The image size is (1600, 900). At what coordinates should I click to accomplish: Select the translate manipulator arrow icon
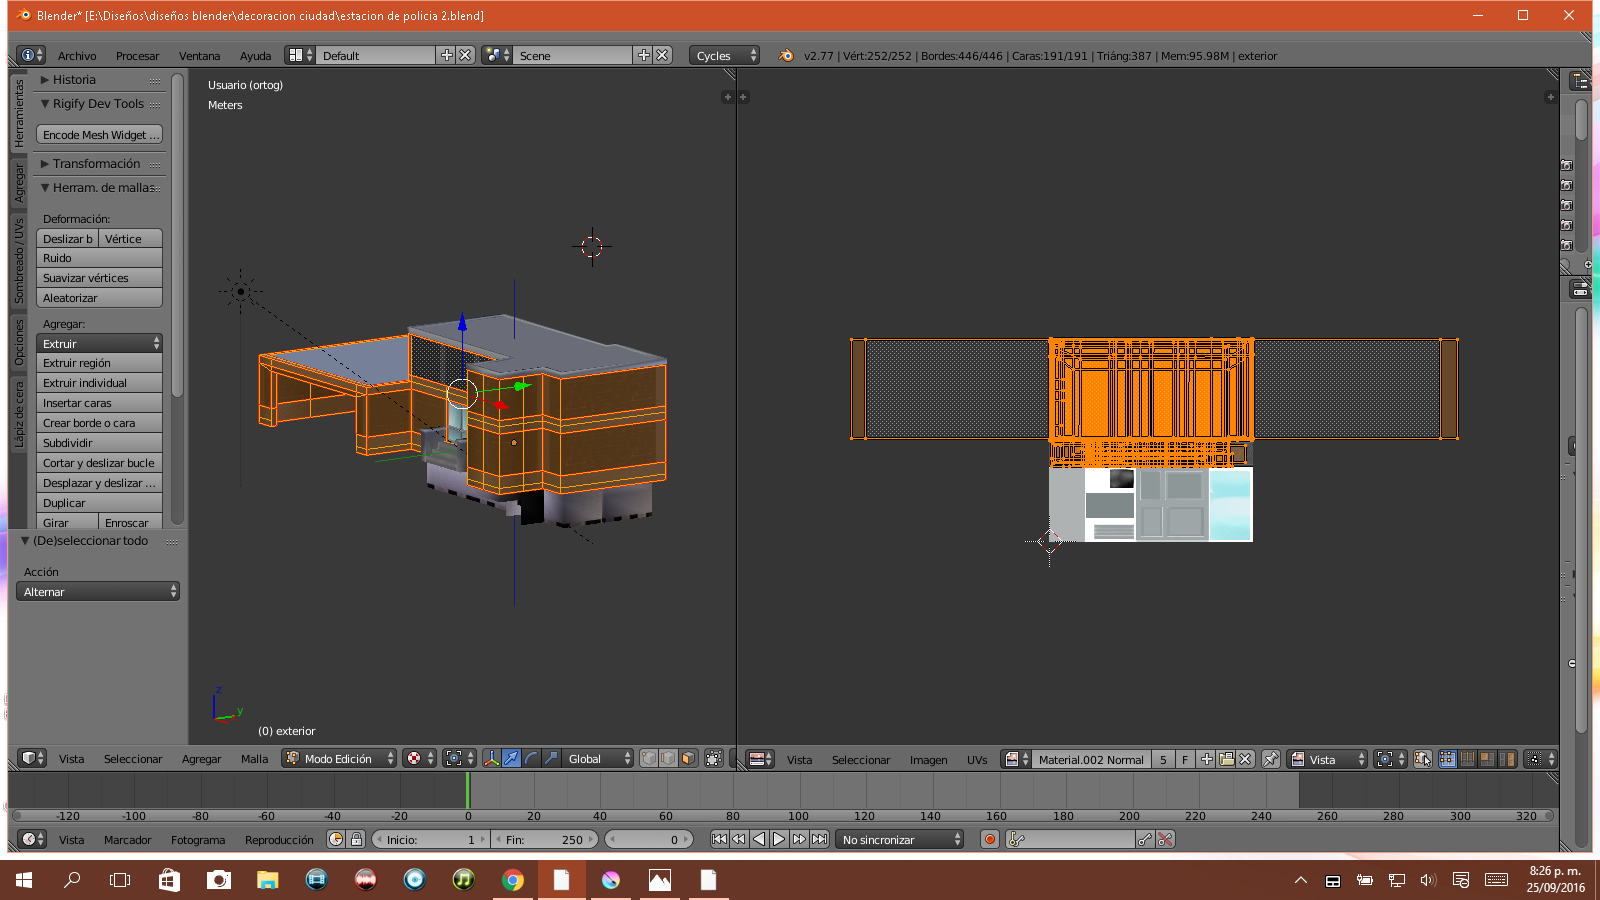coord(511,759)
